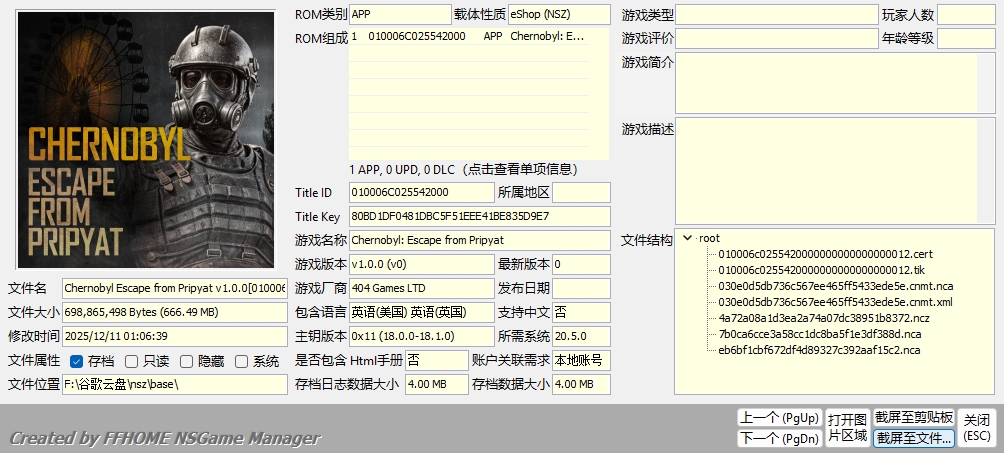Click the ROM组成 list row for 010006C025542000
The width and height of the screenshot is (1004, 453).
tap(478, 36)
